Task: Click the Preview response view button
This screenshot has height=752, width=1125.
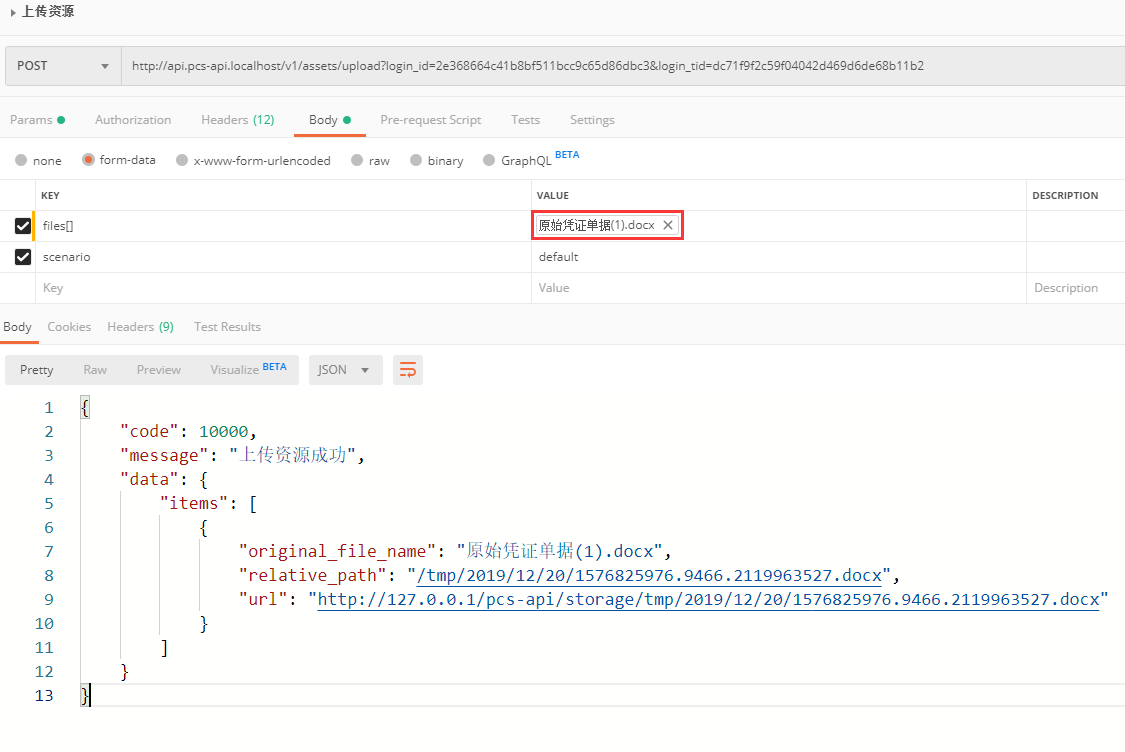Action: click(159, 370)
